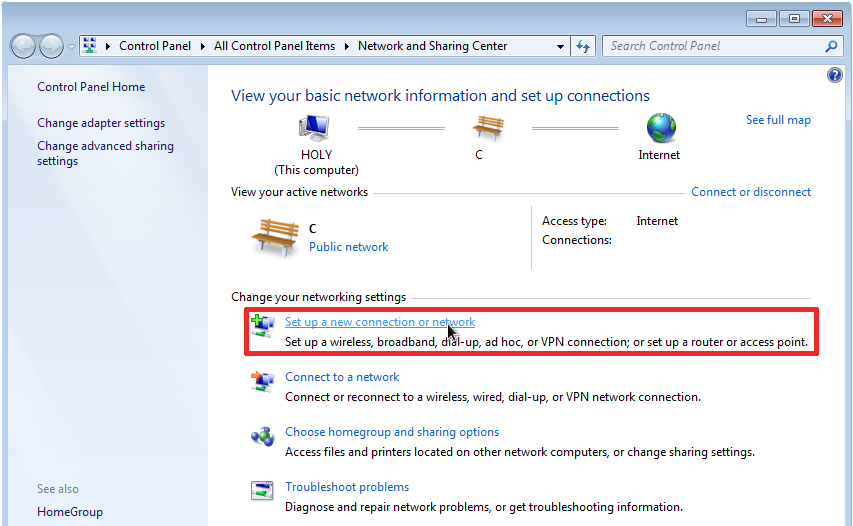Go to Control Panel Home

point(91,87)
